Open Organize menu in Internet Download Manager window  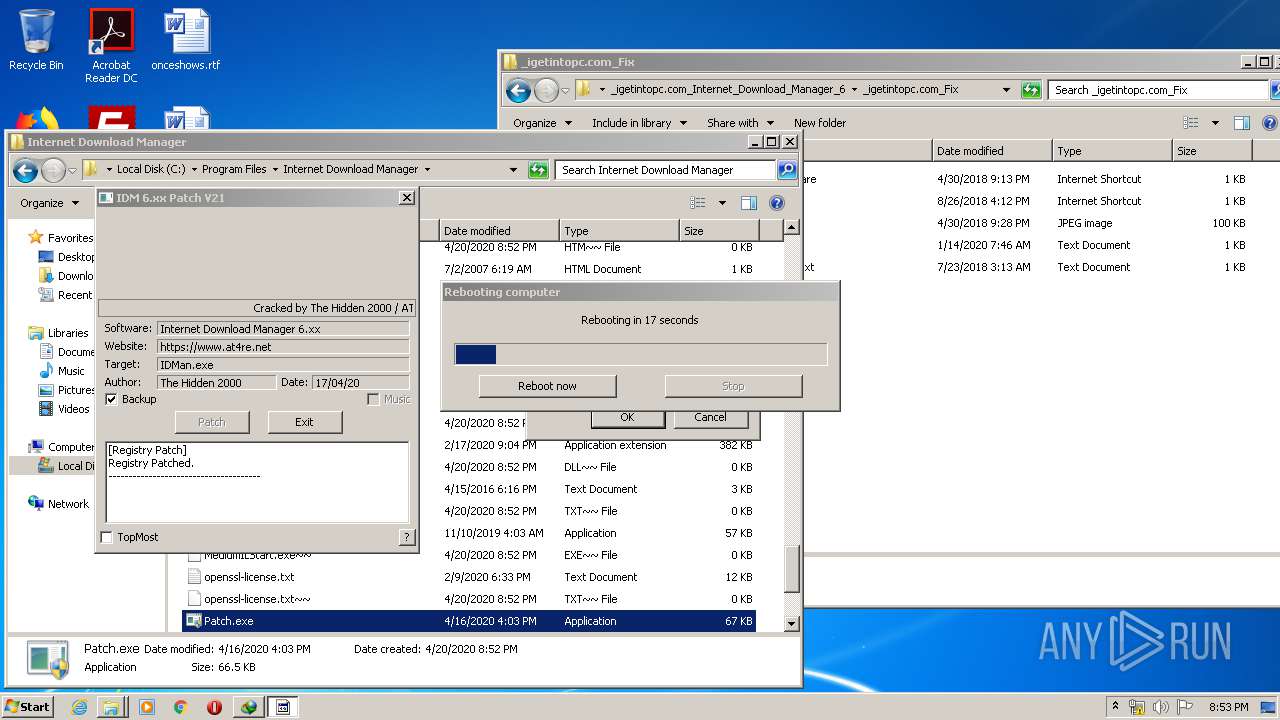tap(49, 203)
